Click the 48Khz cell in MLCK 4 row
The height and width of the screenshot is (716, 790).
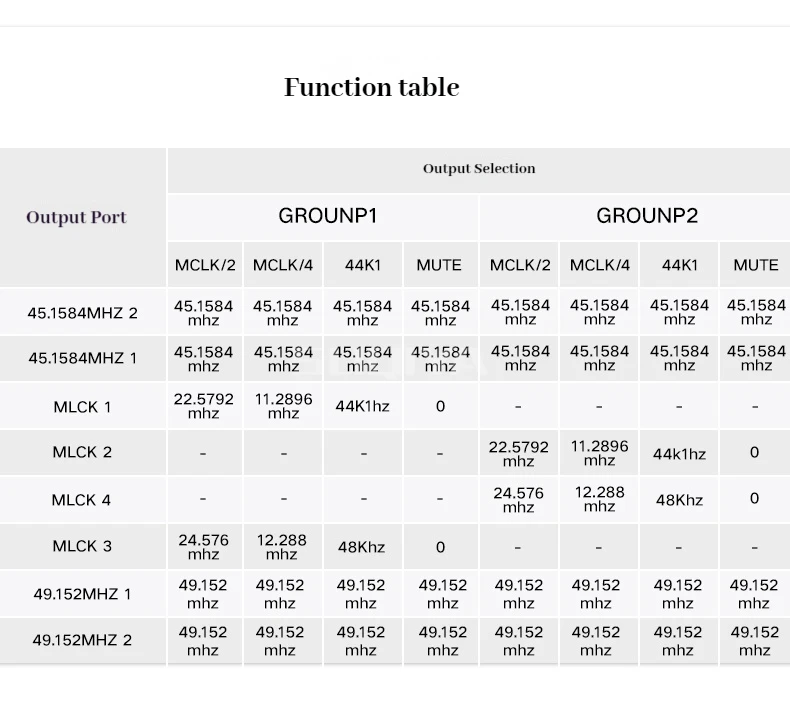(x=679, y=500)
